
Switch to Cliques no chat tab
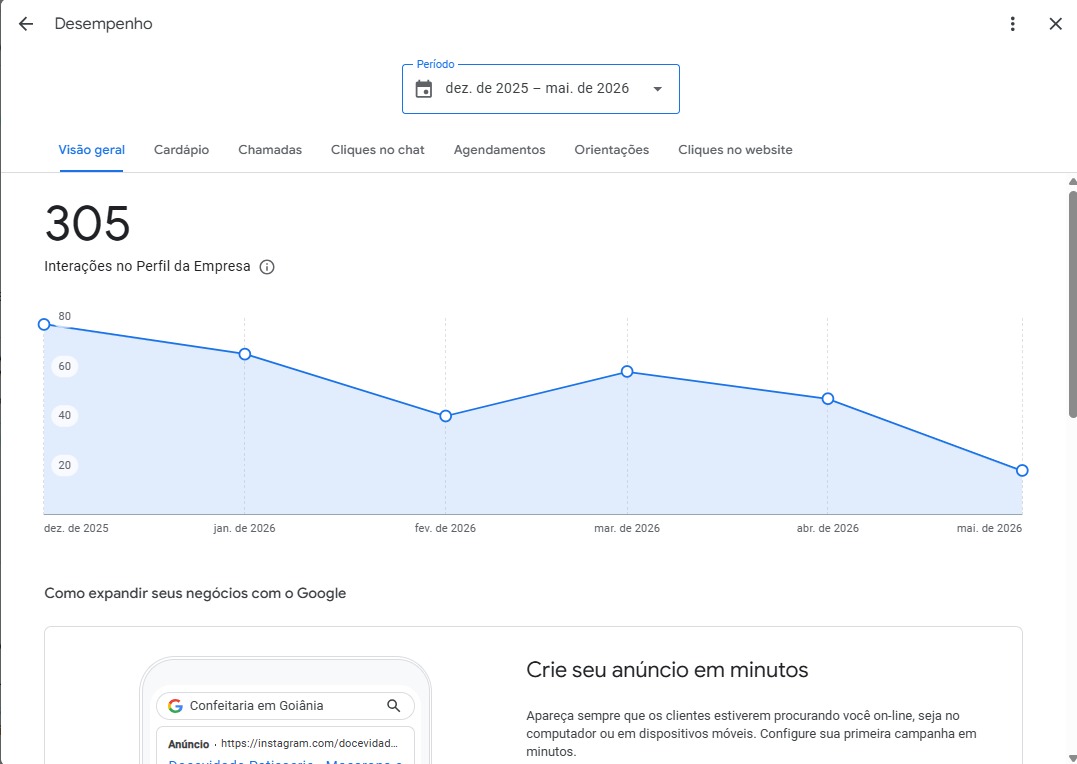click(378, 150)
